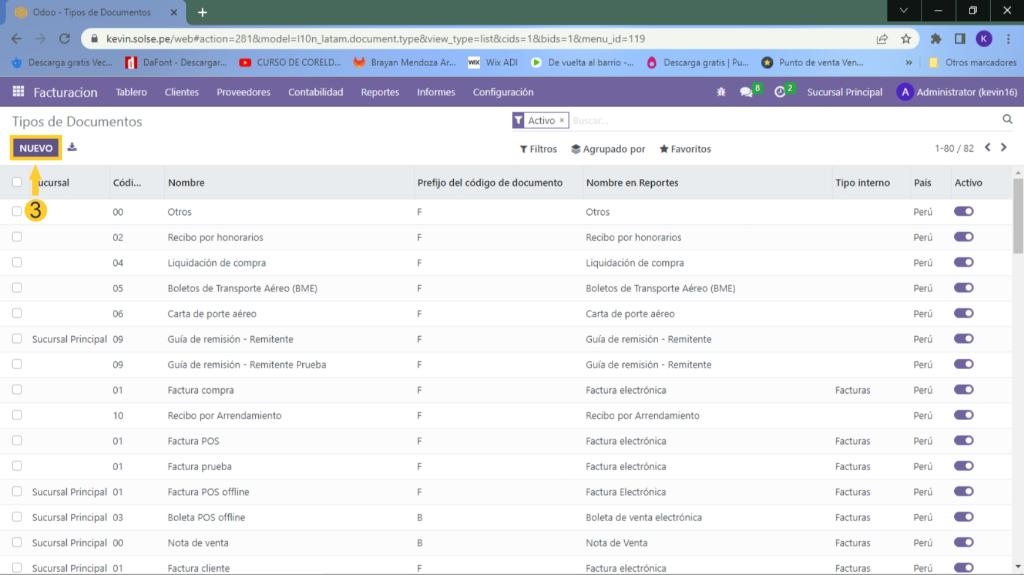The height and width of the screenshot is (575, 1024).
Task: Toggle Activo switch for Recibo por honorarios
Action: point(964,237)
